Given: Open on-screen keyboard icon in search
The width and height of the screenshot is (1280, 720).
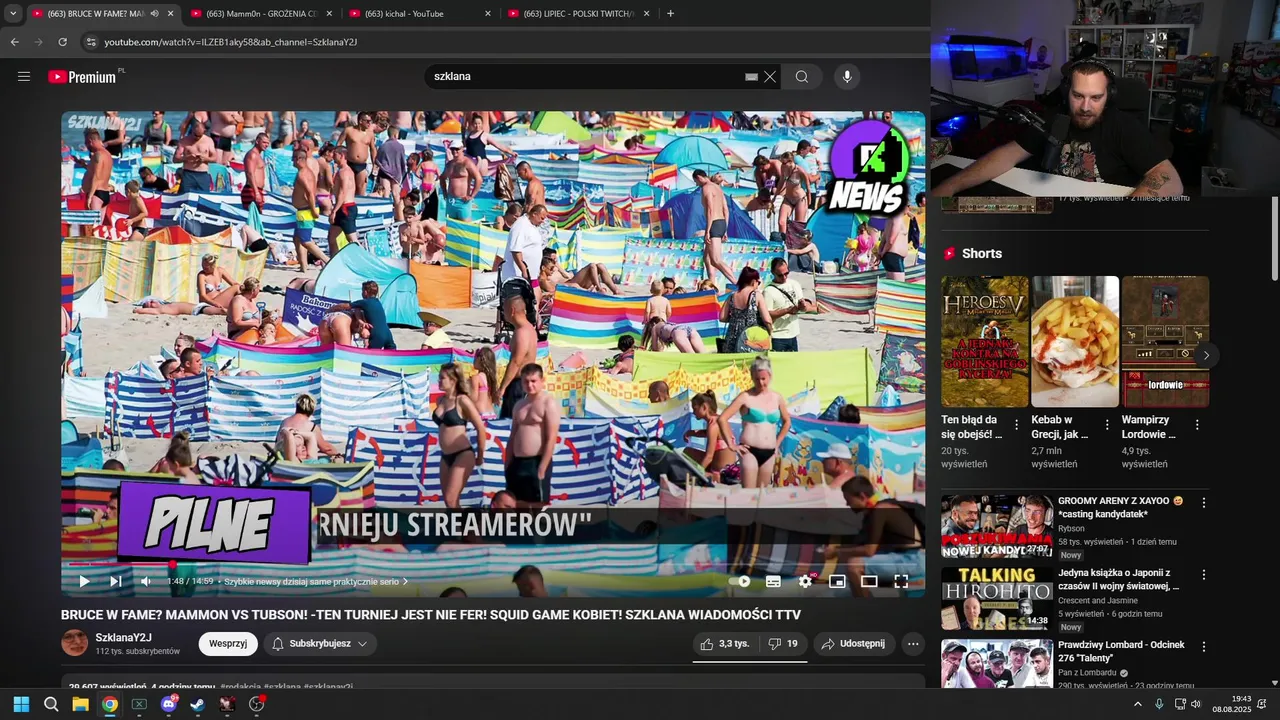Looking at the screenshot, I should coord(751,76).
